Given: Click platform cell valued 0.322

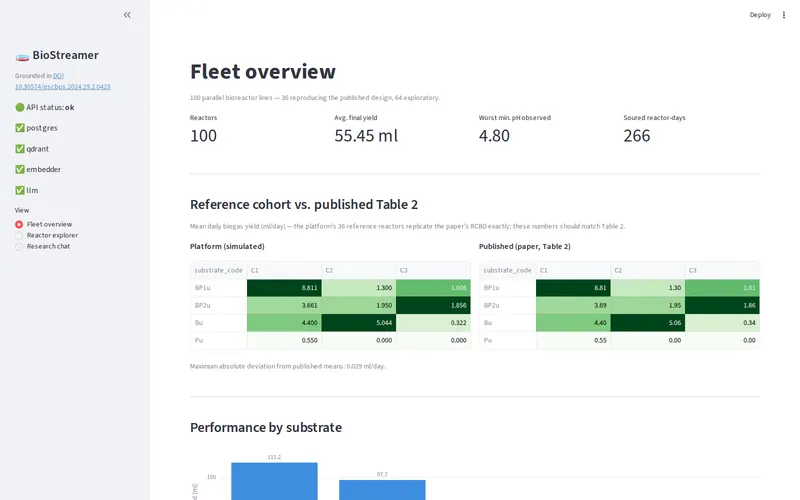Looking at the screenshot, I should [x=433, y=322].
